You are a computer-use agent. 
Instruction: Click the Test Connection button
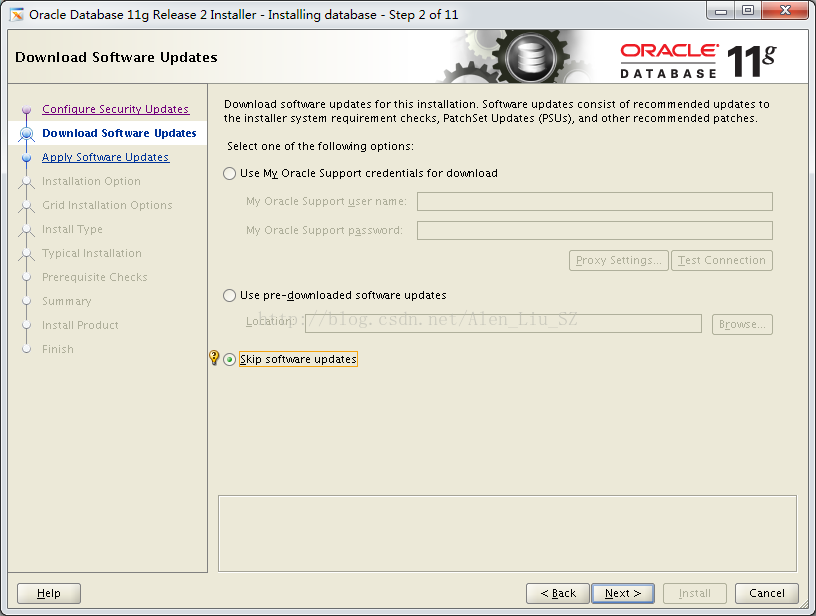click(x=722, y=261)
